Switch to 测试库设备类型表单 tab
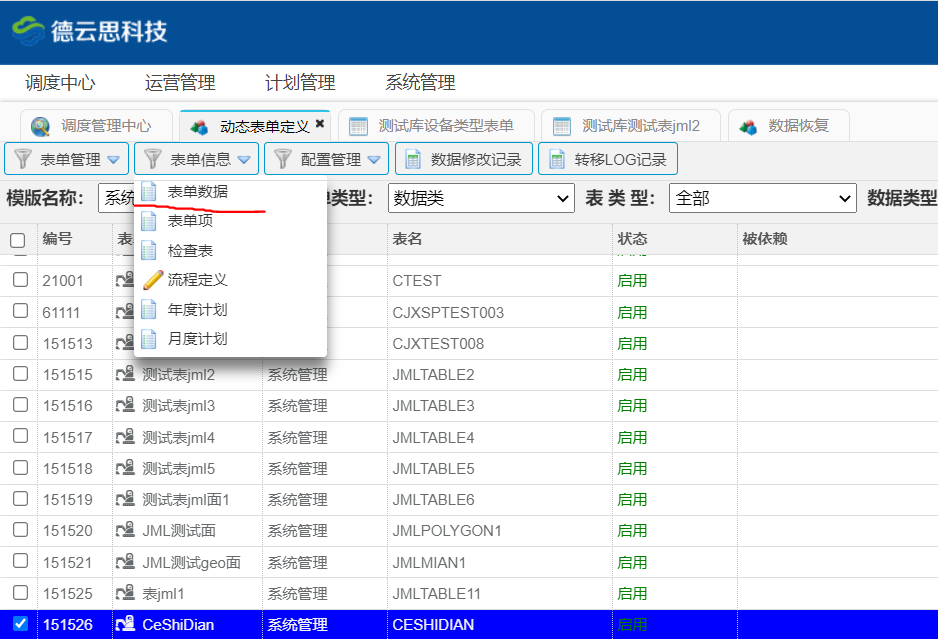Image resolution: width=938 pixels, height=639 pixels. tap(436, 126)
